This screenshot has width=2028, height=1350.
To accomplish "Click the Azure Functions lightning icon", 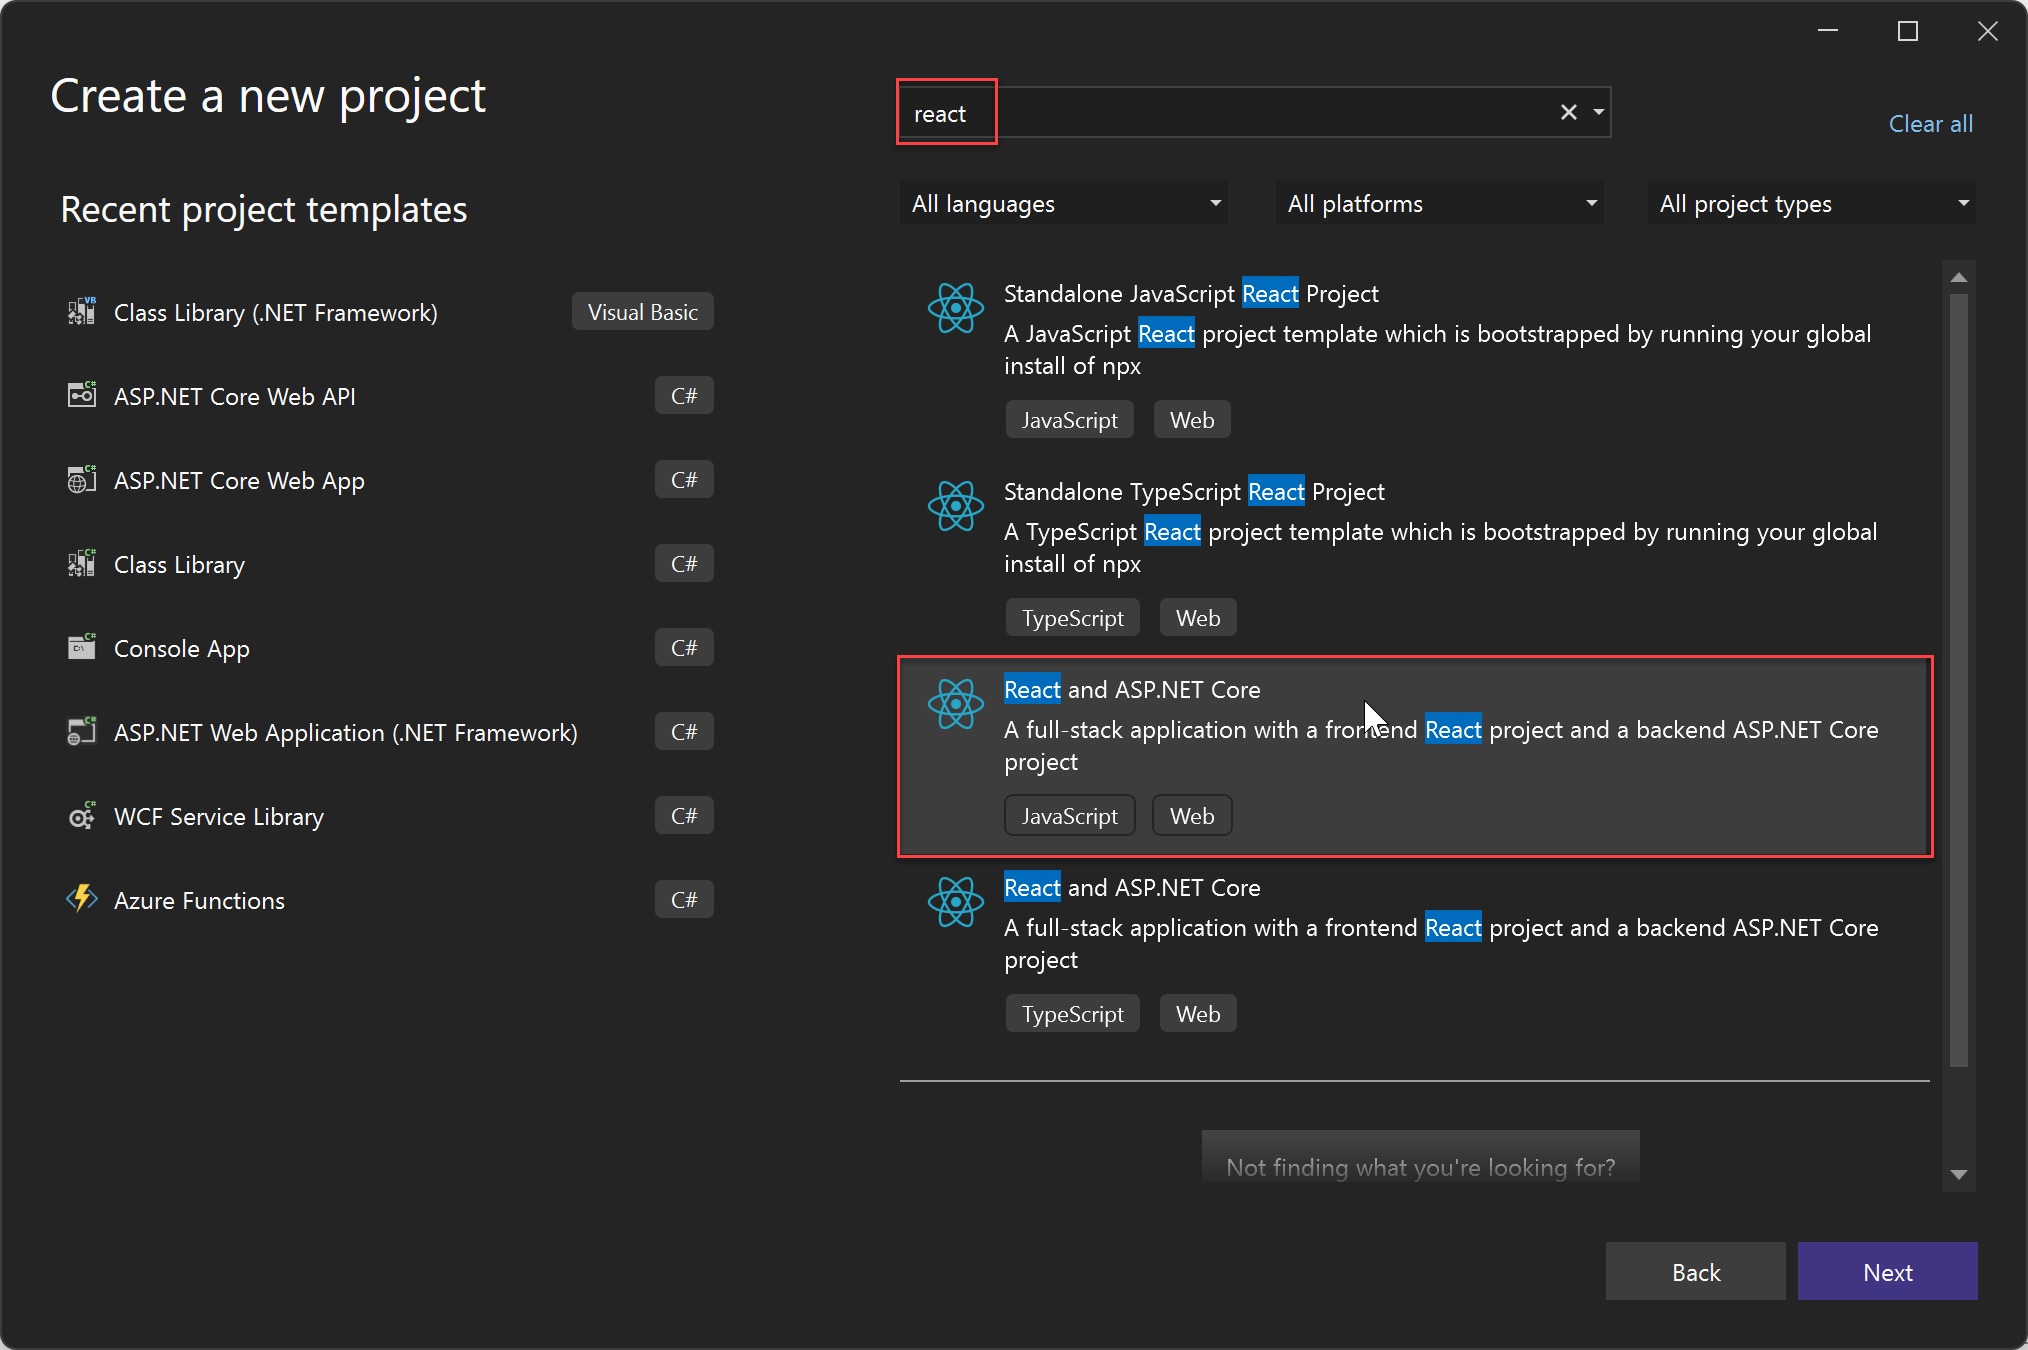I will click(x=81, y=899).
